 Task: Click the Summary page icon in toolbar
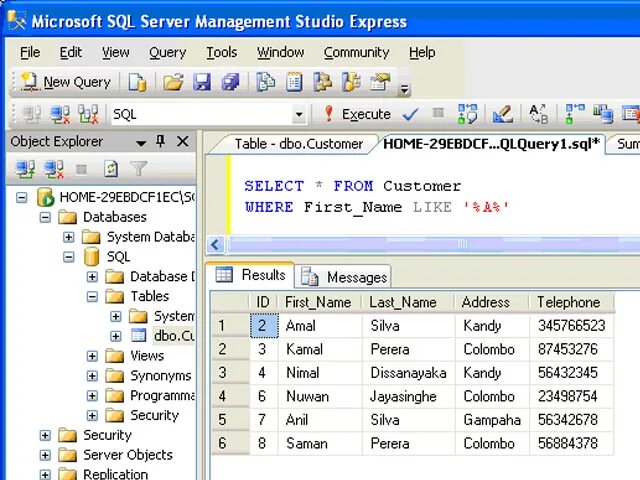(x=294, y=82)
